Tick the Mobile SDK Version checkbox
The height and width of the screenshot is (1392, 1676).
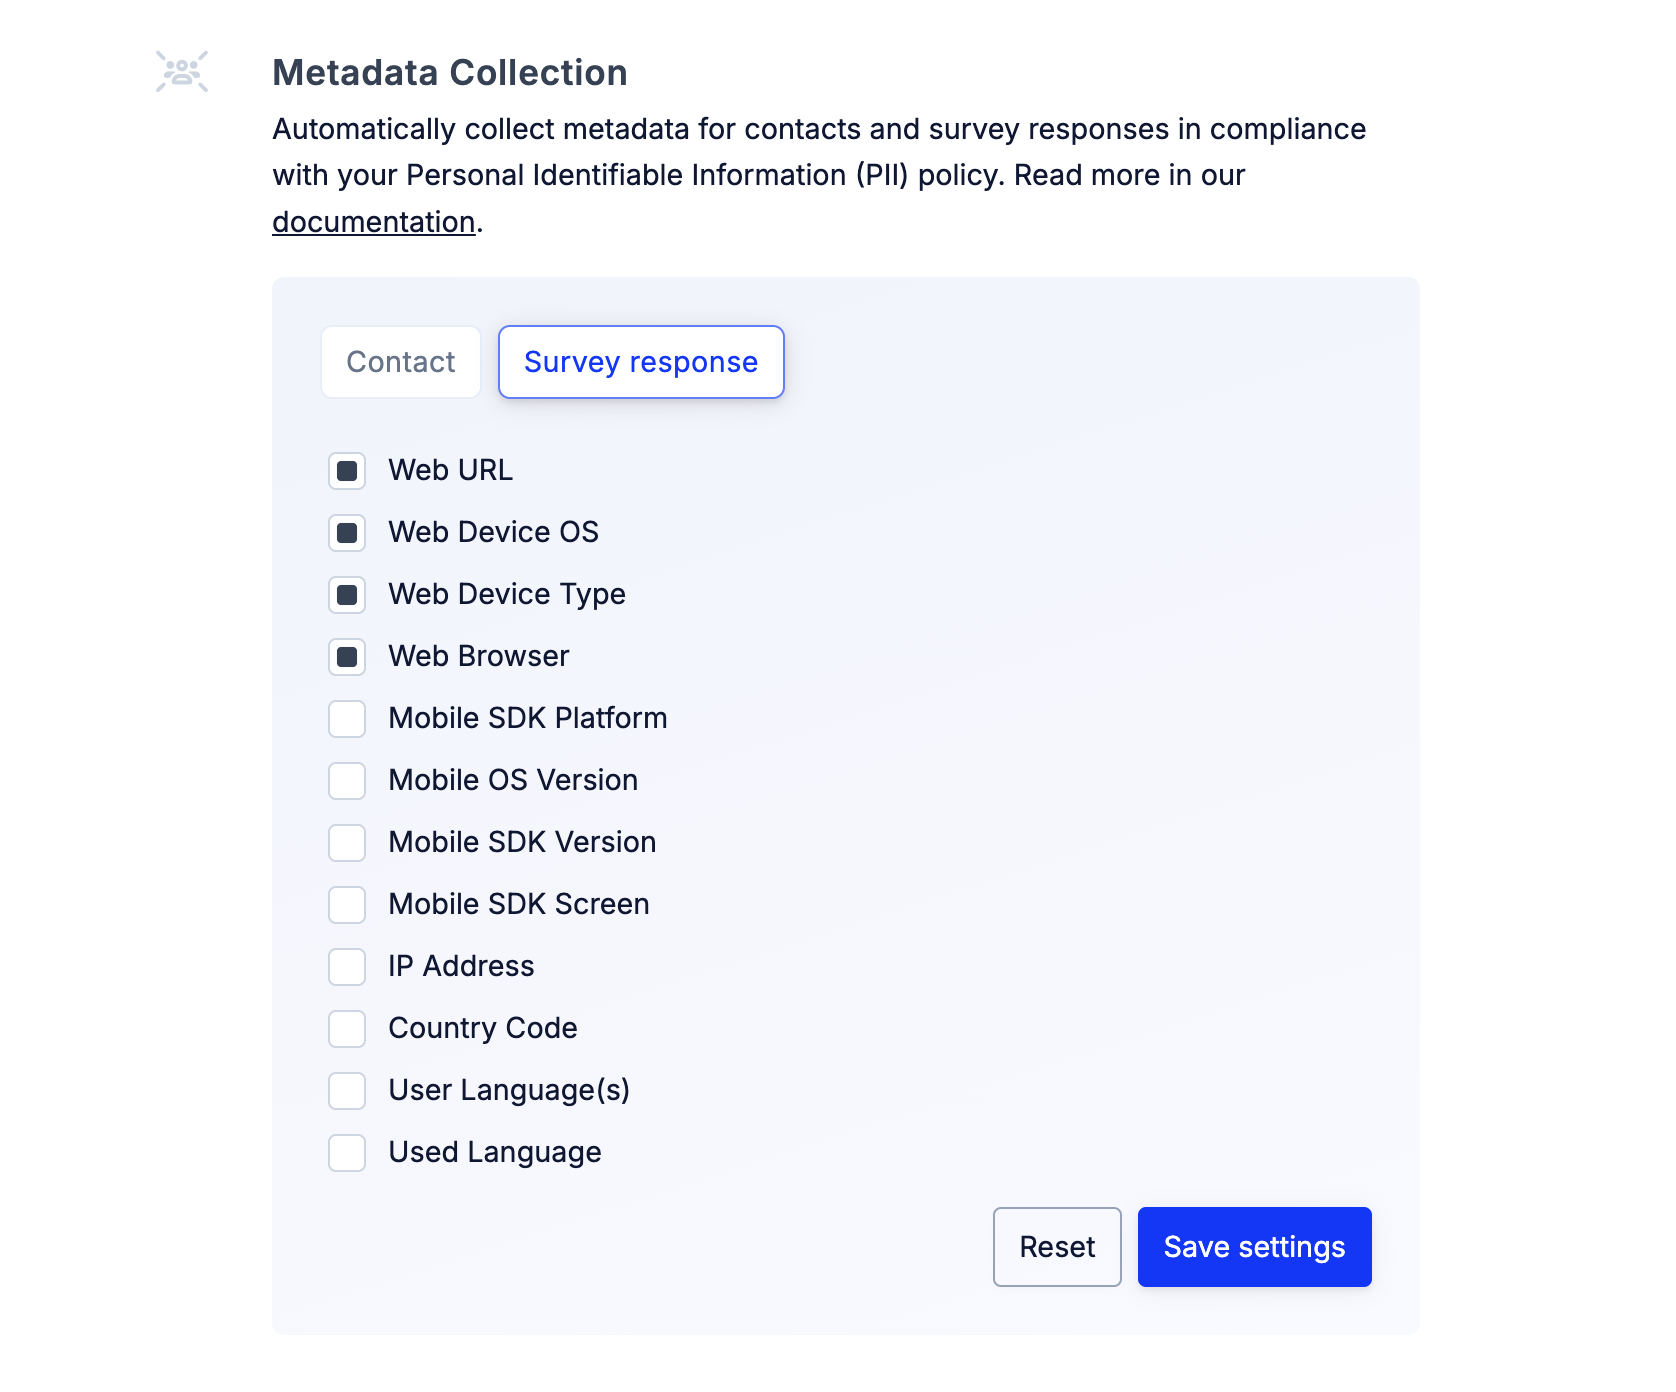tap(347, 843)
